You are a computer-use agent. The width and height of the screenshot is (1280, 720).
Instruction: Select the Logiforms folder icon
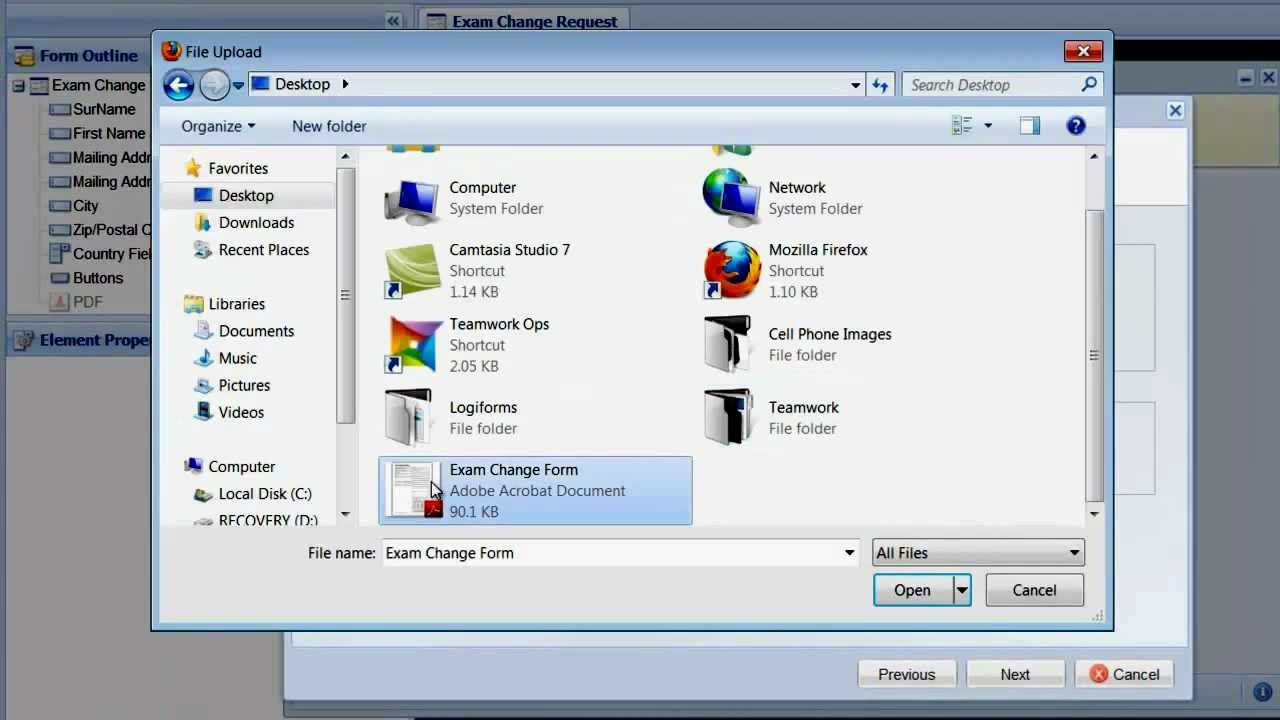coord(409,417)
